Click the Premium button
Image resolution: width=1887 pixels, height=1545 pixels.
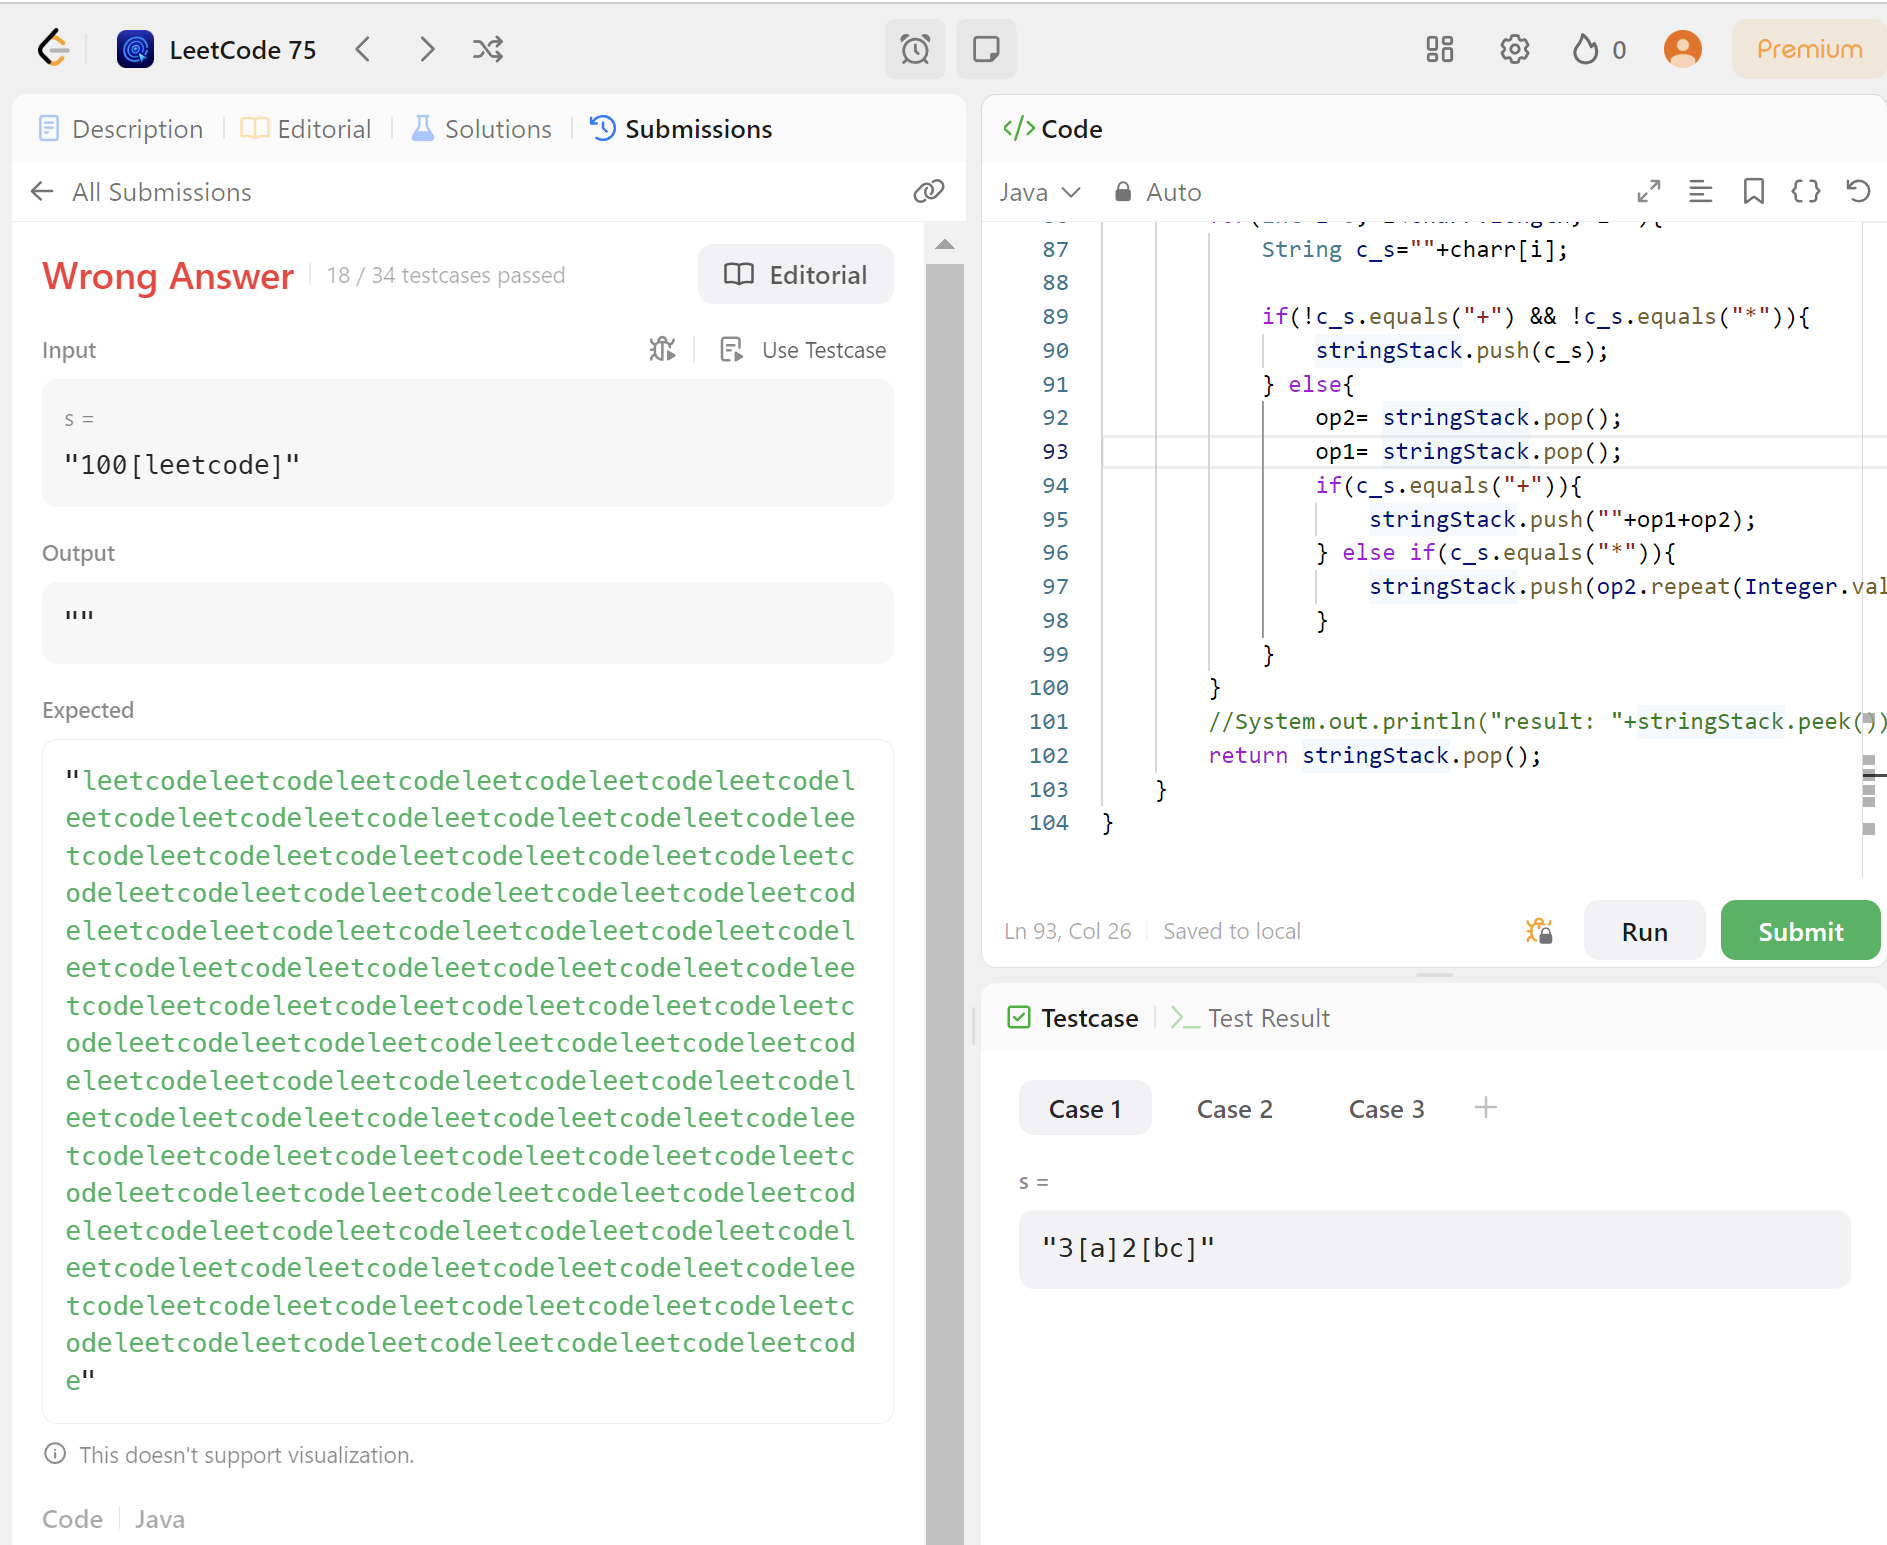pos(1809,49)
